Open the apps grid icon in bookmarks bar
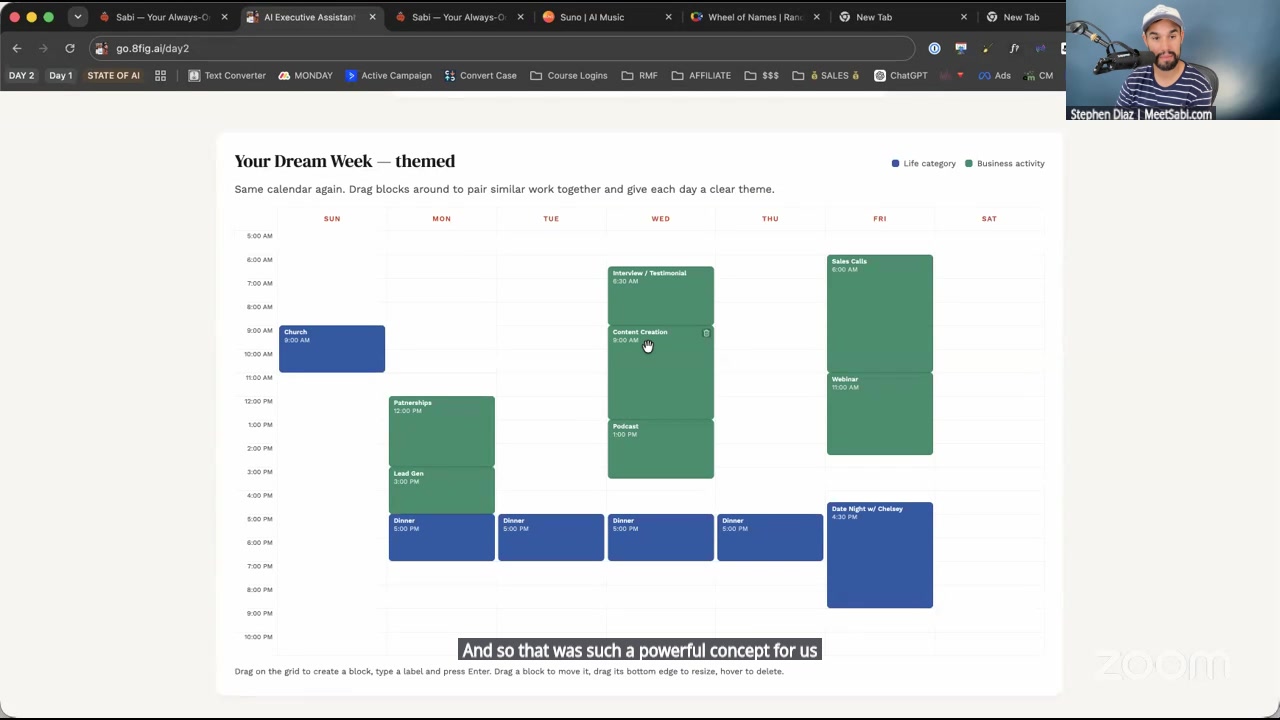The image size is (1280, 720). click(160, 75)
